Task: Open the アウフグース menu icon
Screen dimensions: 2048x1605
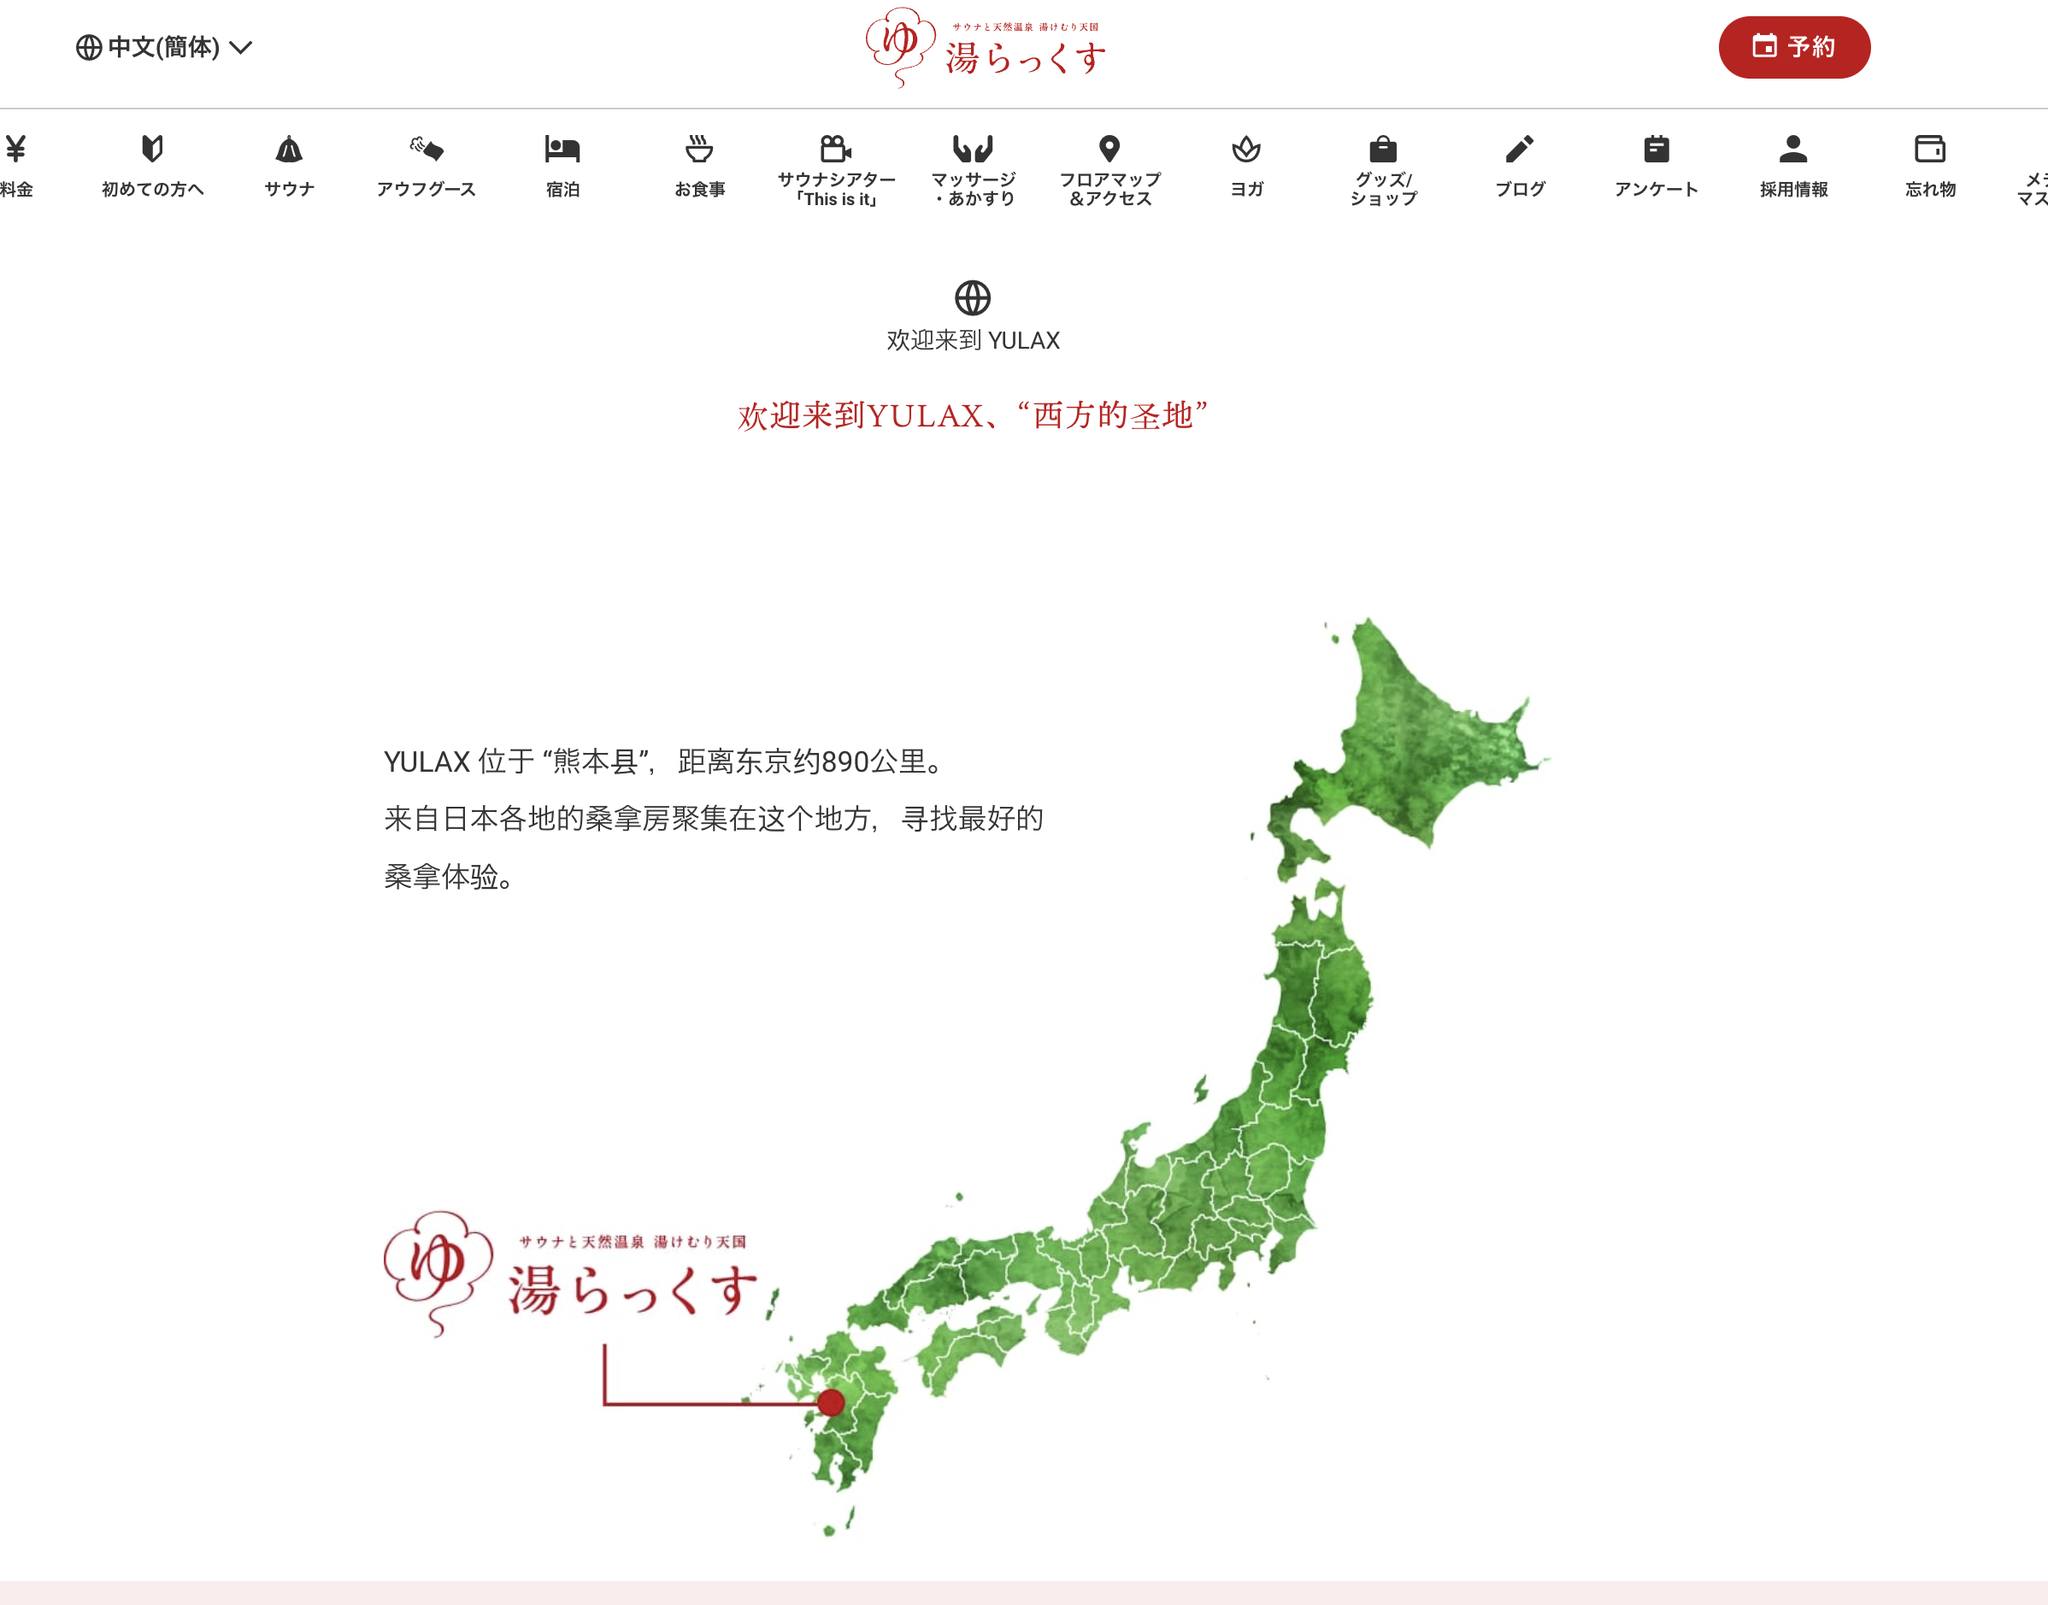Action: coord(426,150)
